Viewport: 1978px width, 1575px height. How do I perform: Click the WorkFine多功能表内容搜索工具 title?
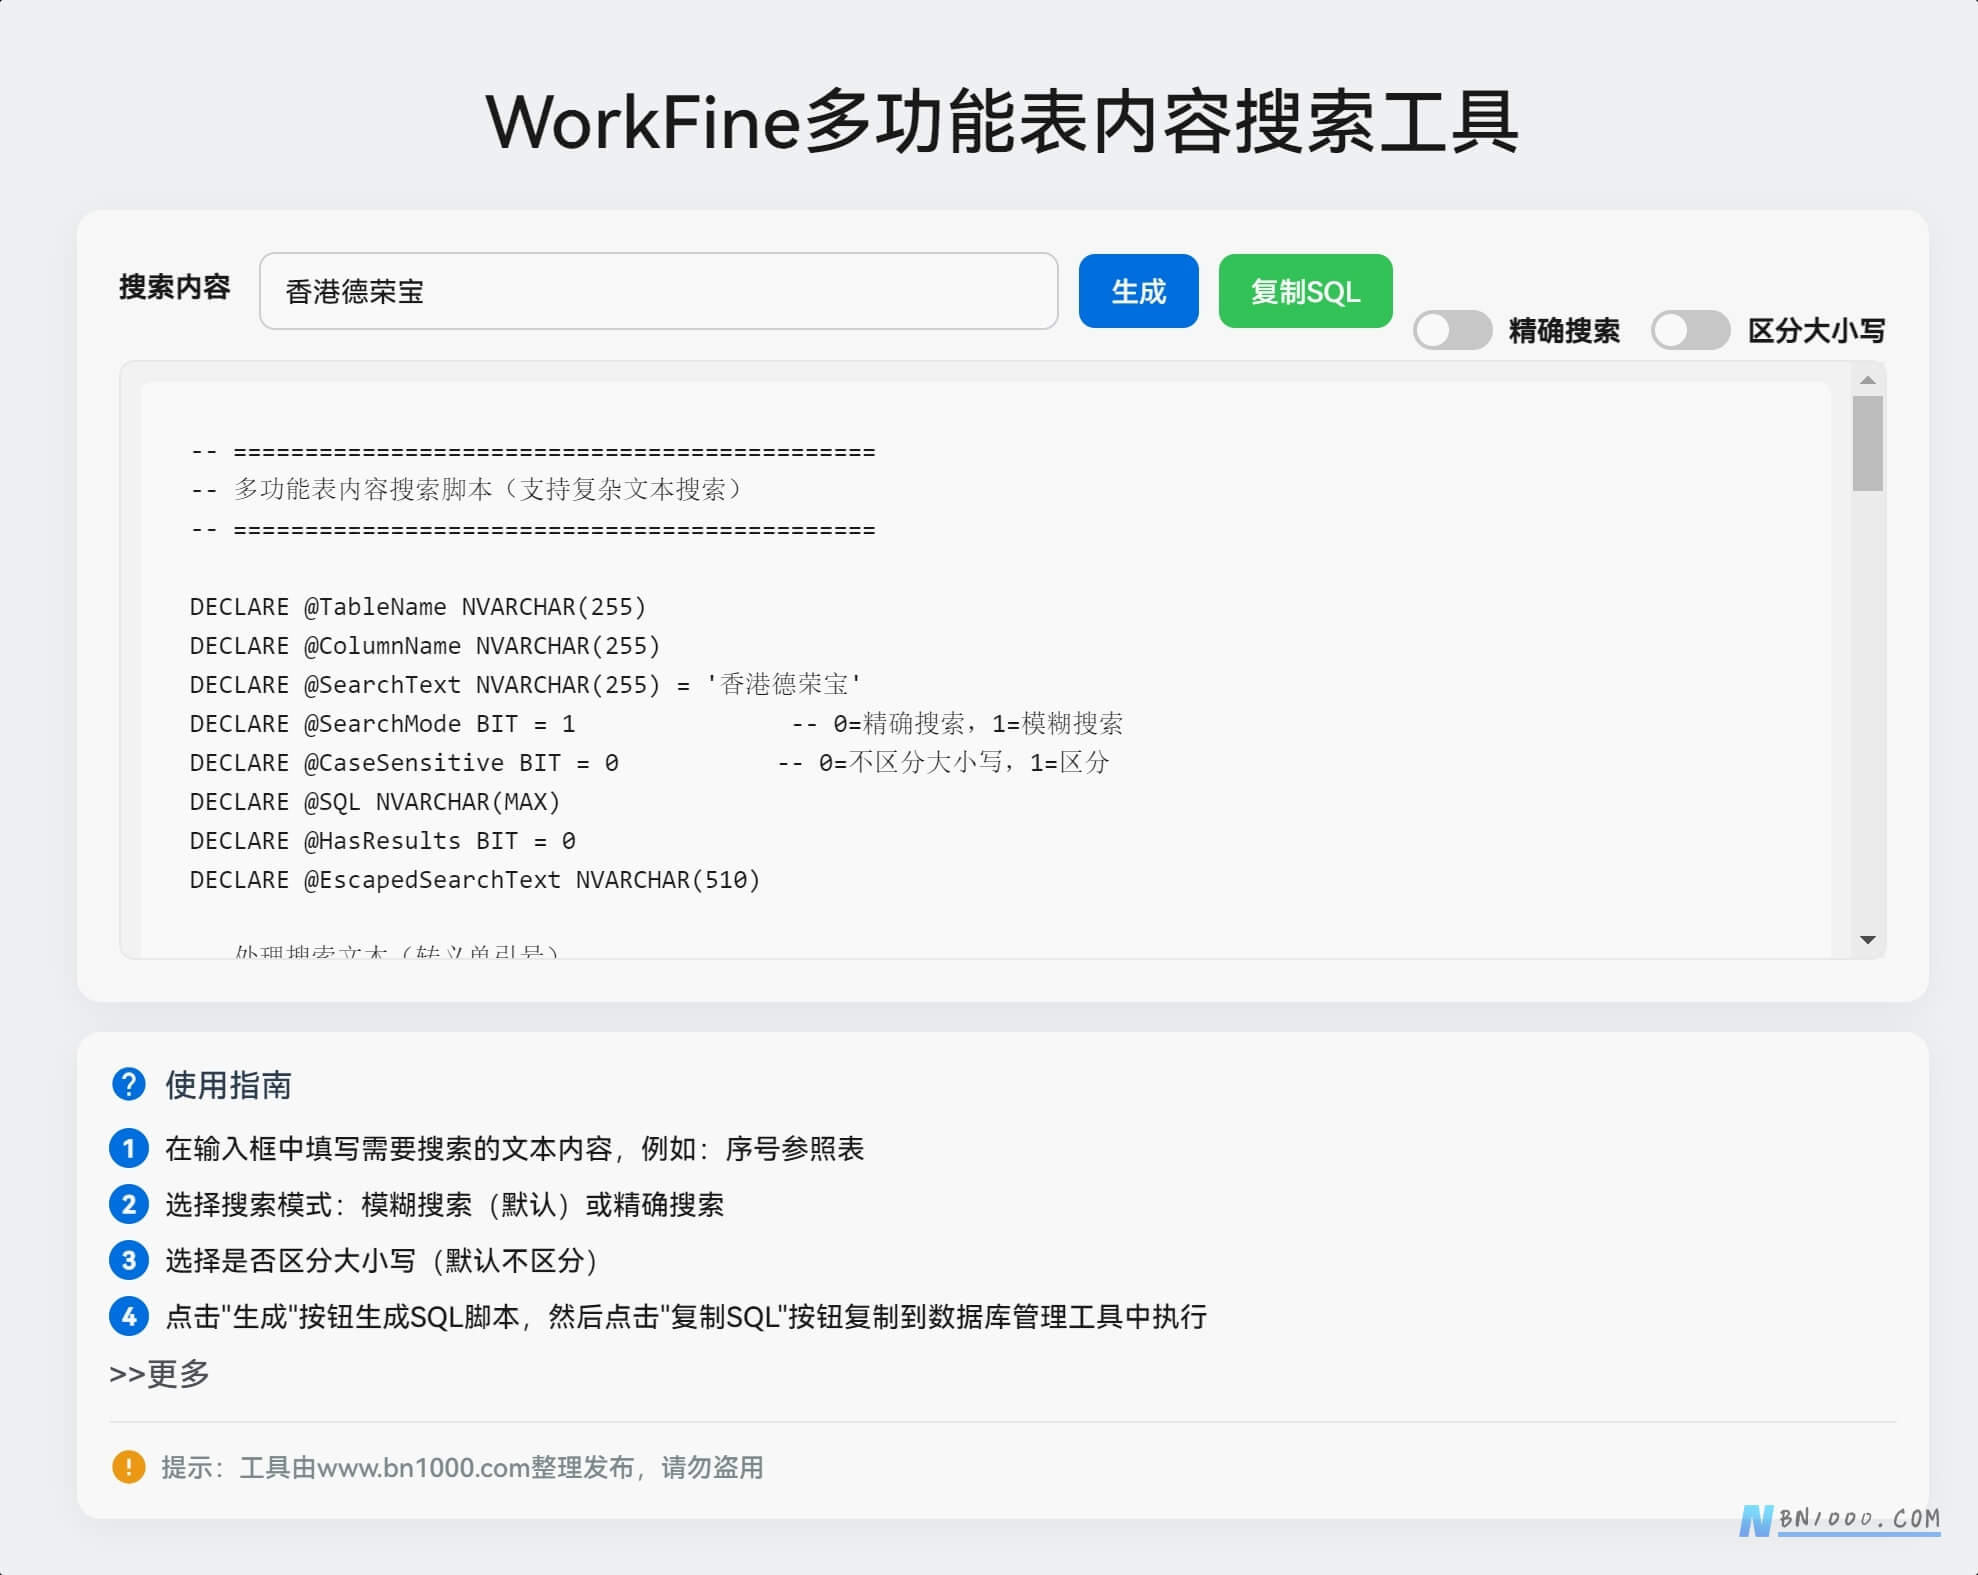tap(1002, 121)
